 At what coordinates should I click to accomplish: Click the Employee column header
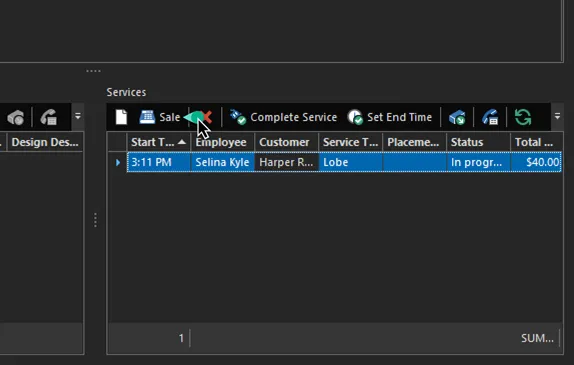pos(223,142)
